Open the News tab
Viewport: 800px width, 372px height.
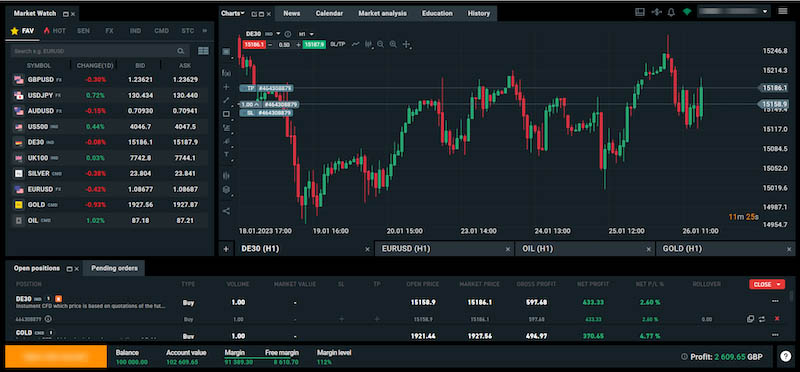[x=292, y=13]
